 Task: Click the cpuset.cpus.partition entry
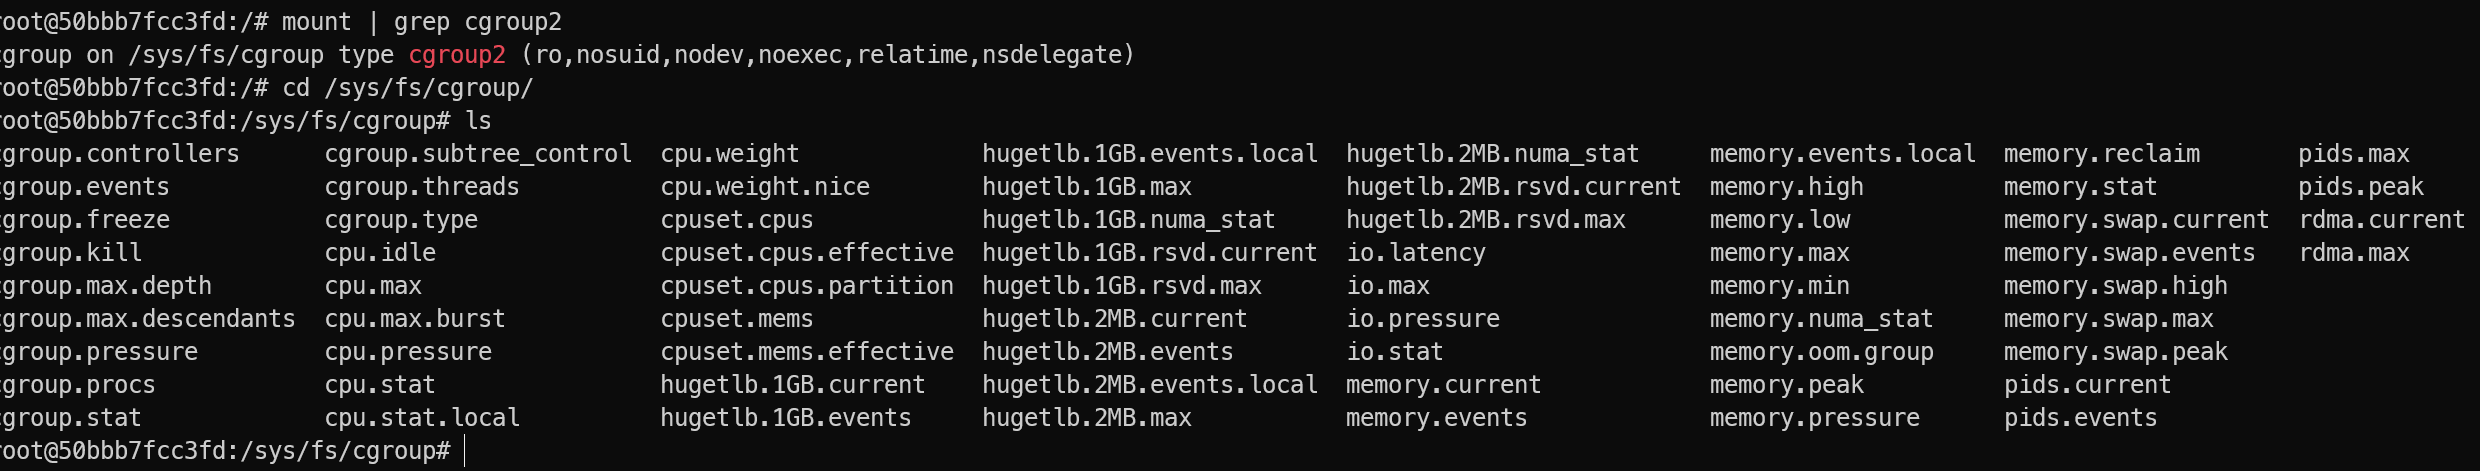point(807,286)
